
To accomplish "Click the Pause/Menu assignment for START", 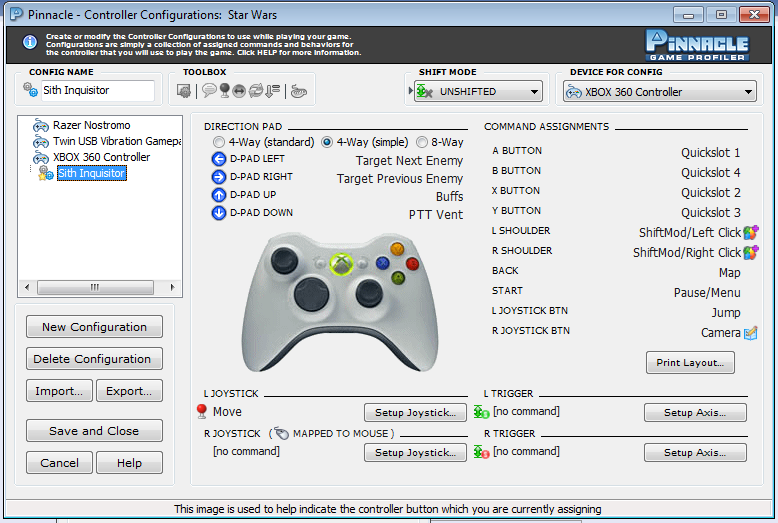I will pyautogui.click(x=707, y=293).
